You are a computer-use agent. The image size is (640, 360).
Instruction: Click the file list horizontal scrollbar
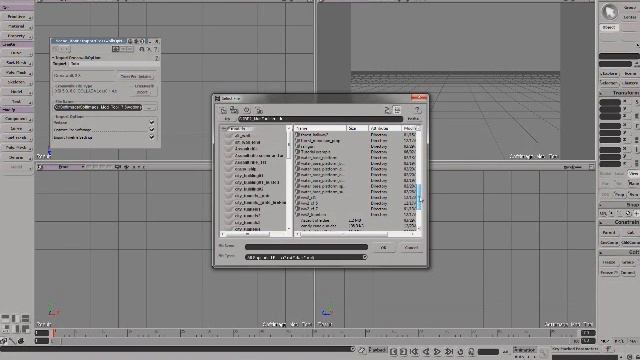[x=345, y=234]
